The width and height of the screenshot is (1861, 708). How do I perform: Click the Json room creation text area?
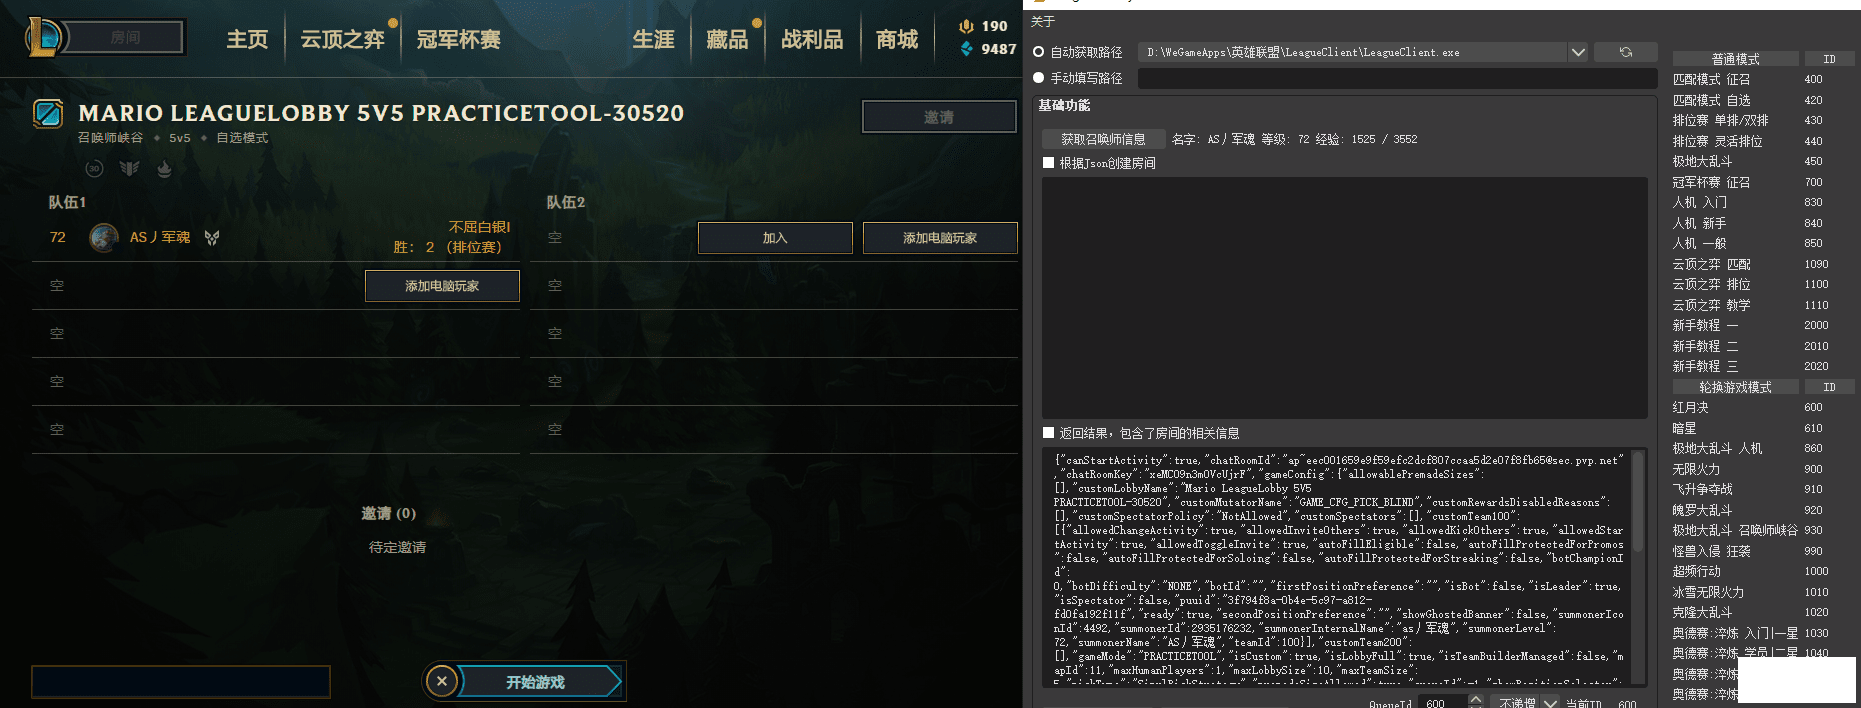[x=1344, y=298]
